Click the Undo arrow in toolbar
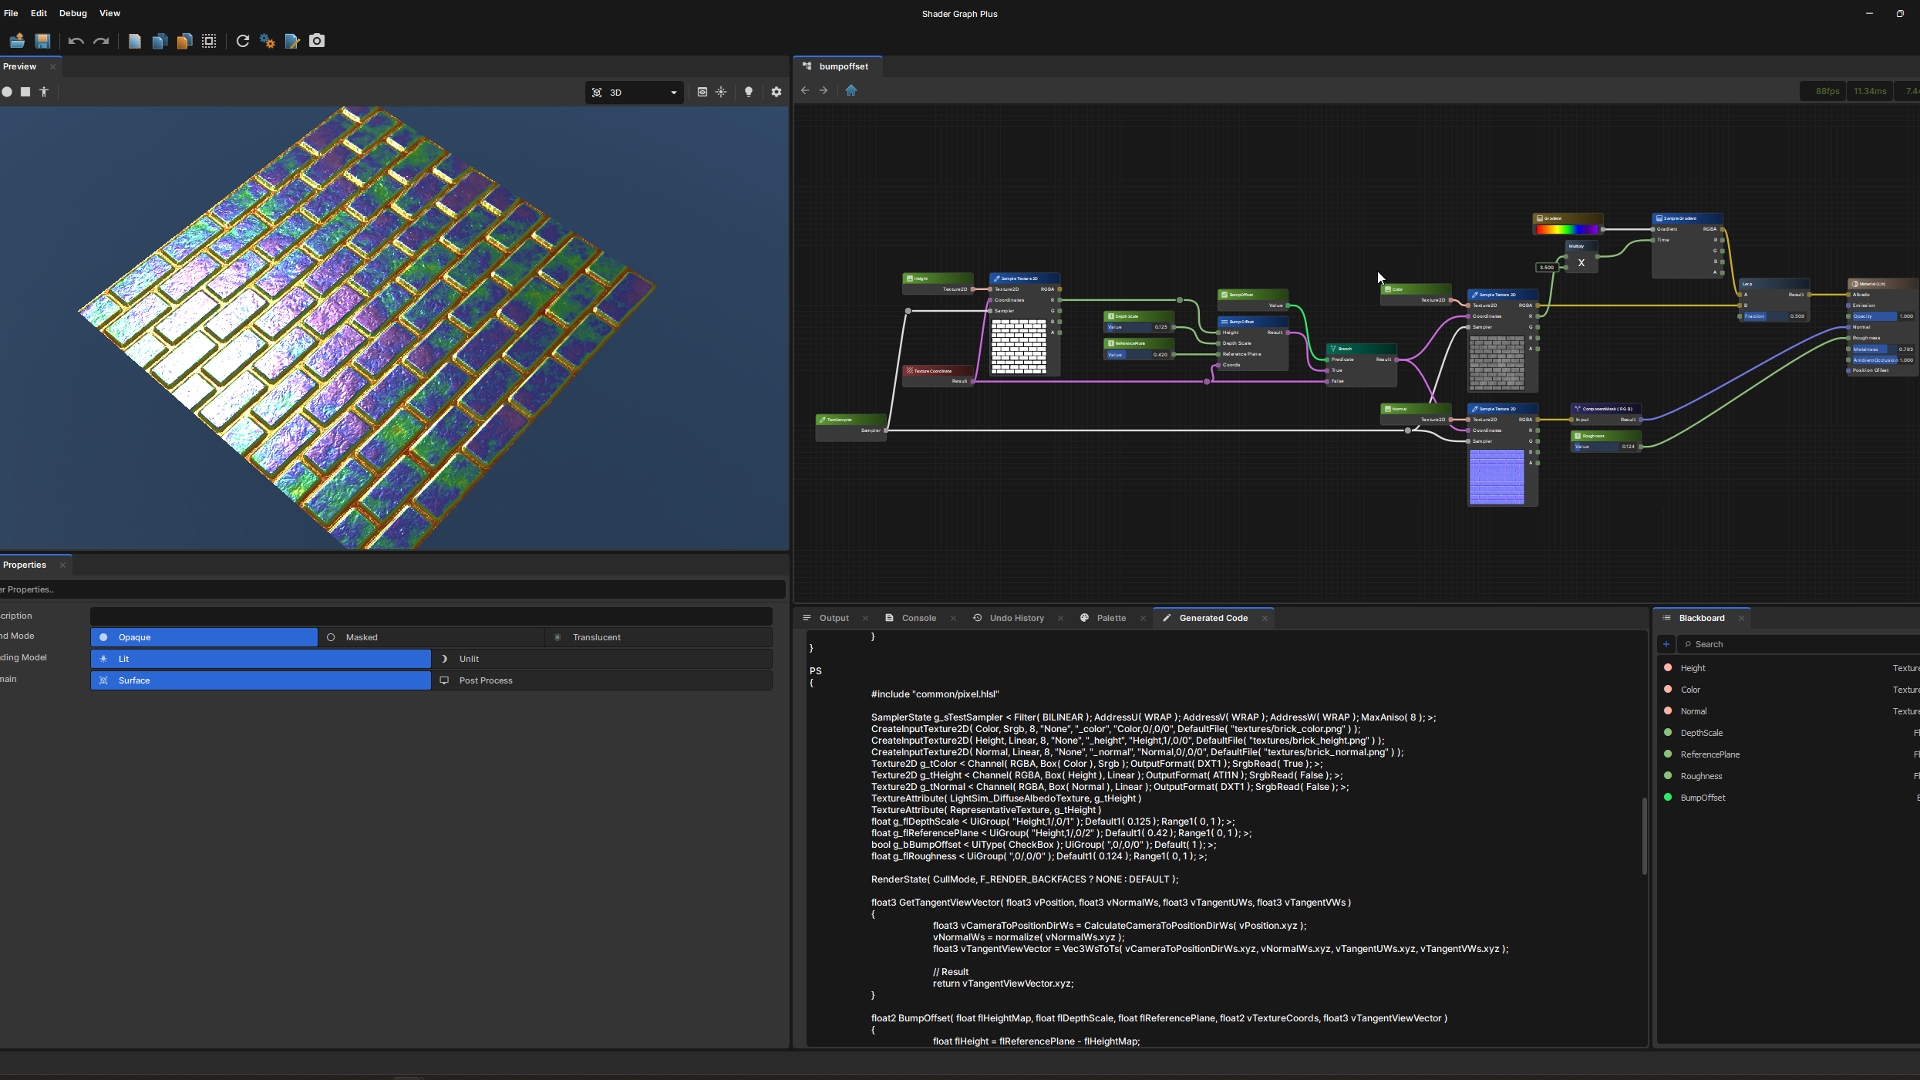The height and width of the screenshot is (1080, 1920). click(76, 41)
